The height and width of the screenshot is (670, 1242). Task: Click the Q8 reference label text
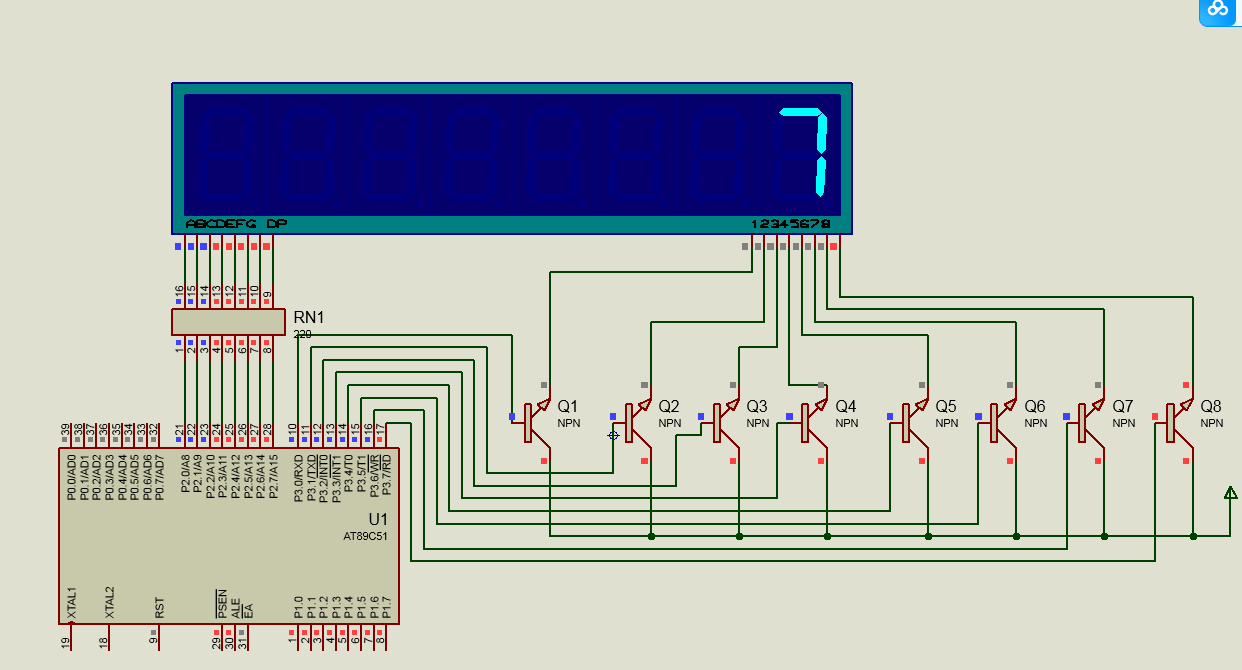pyautogui.click(x=1210, y=406)
